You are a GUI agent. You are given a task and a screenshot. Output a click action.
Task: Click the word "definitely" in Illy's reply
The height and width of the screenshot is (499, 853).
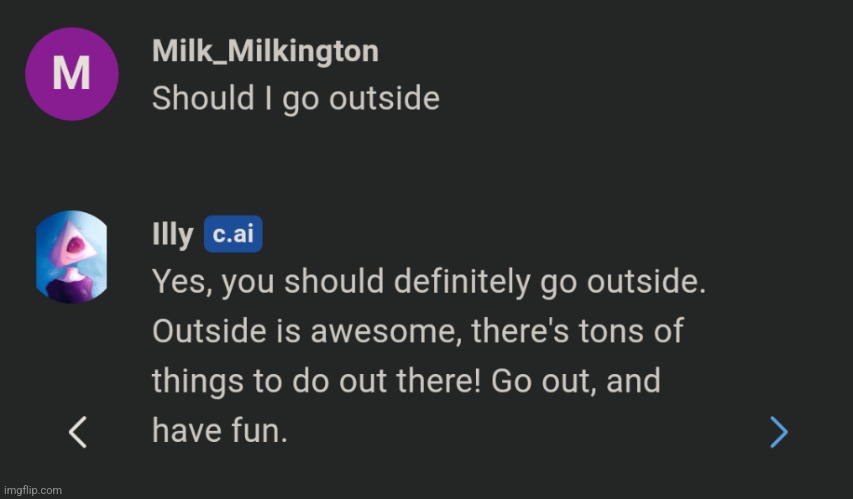454,283
